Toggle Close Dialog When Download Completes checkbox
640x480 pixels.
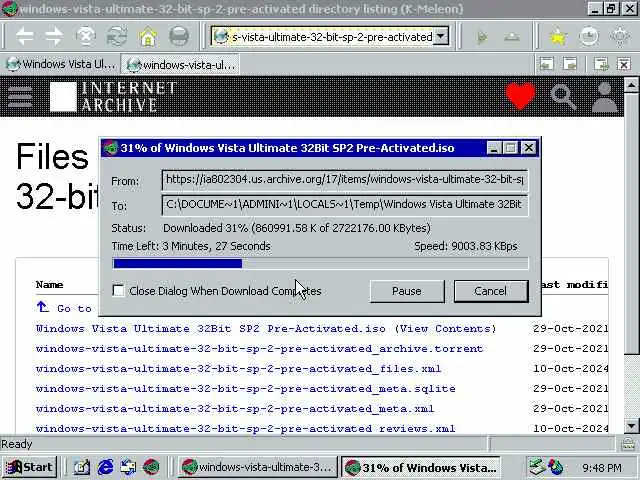pyautogui.click(x=118, y=291)
